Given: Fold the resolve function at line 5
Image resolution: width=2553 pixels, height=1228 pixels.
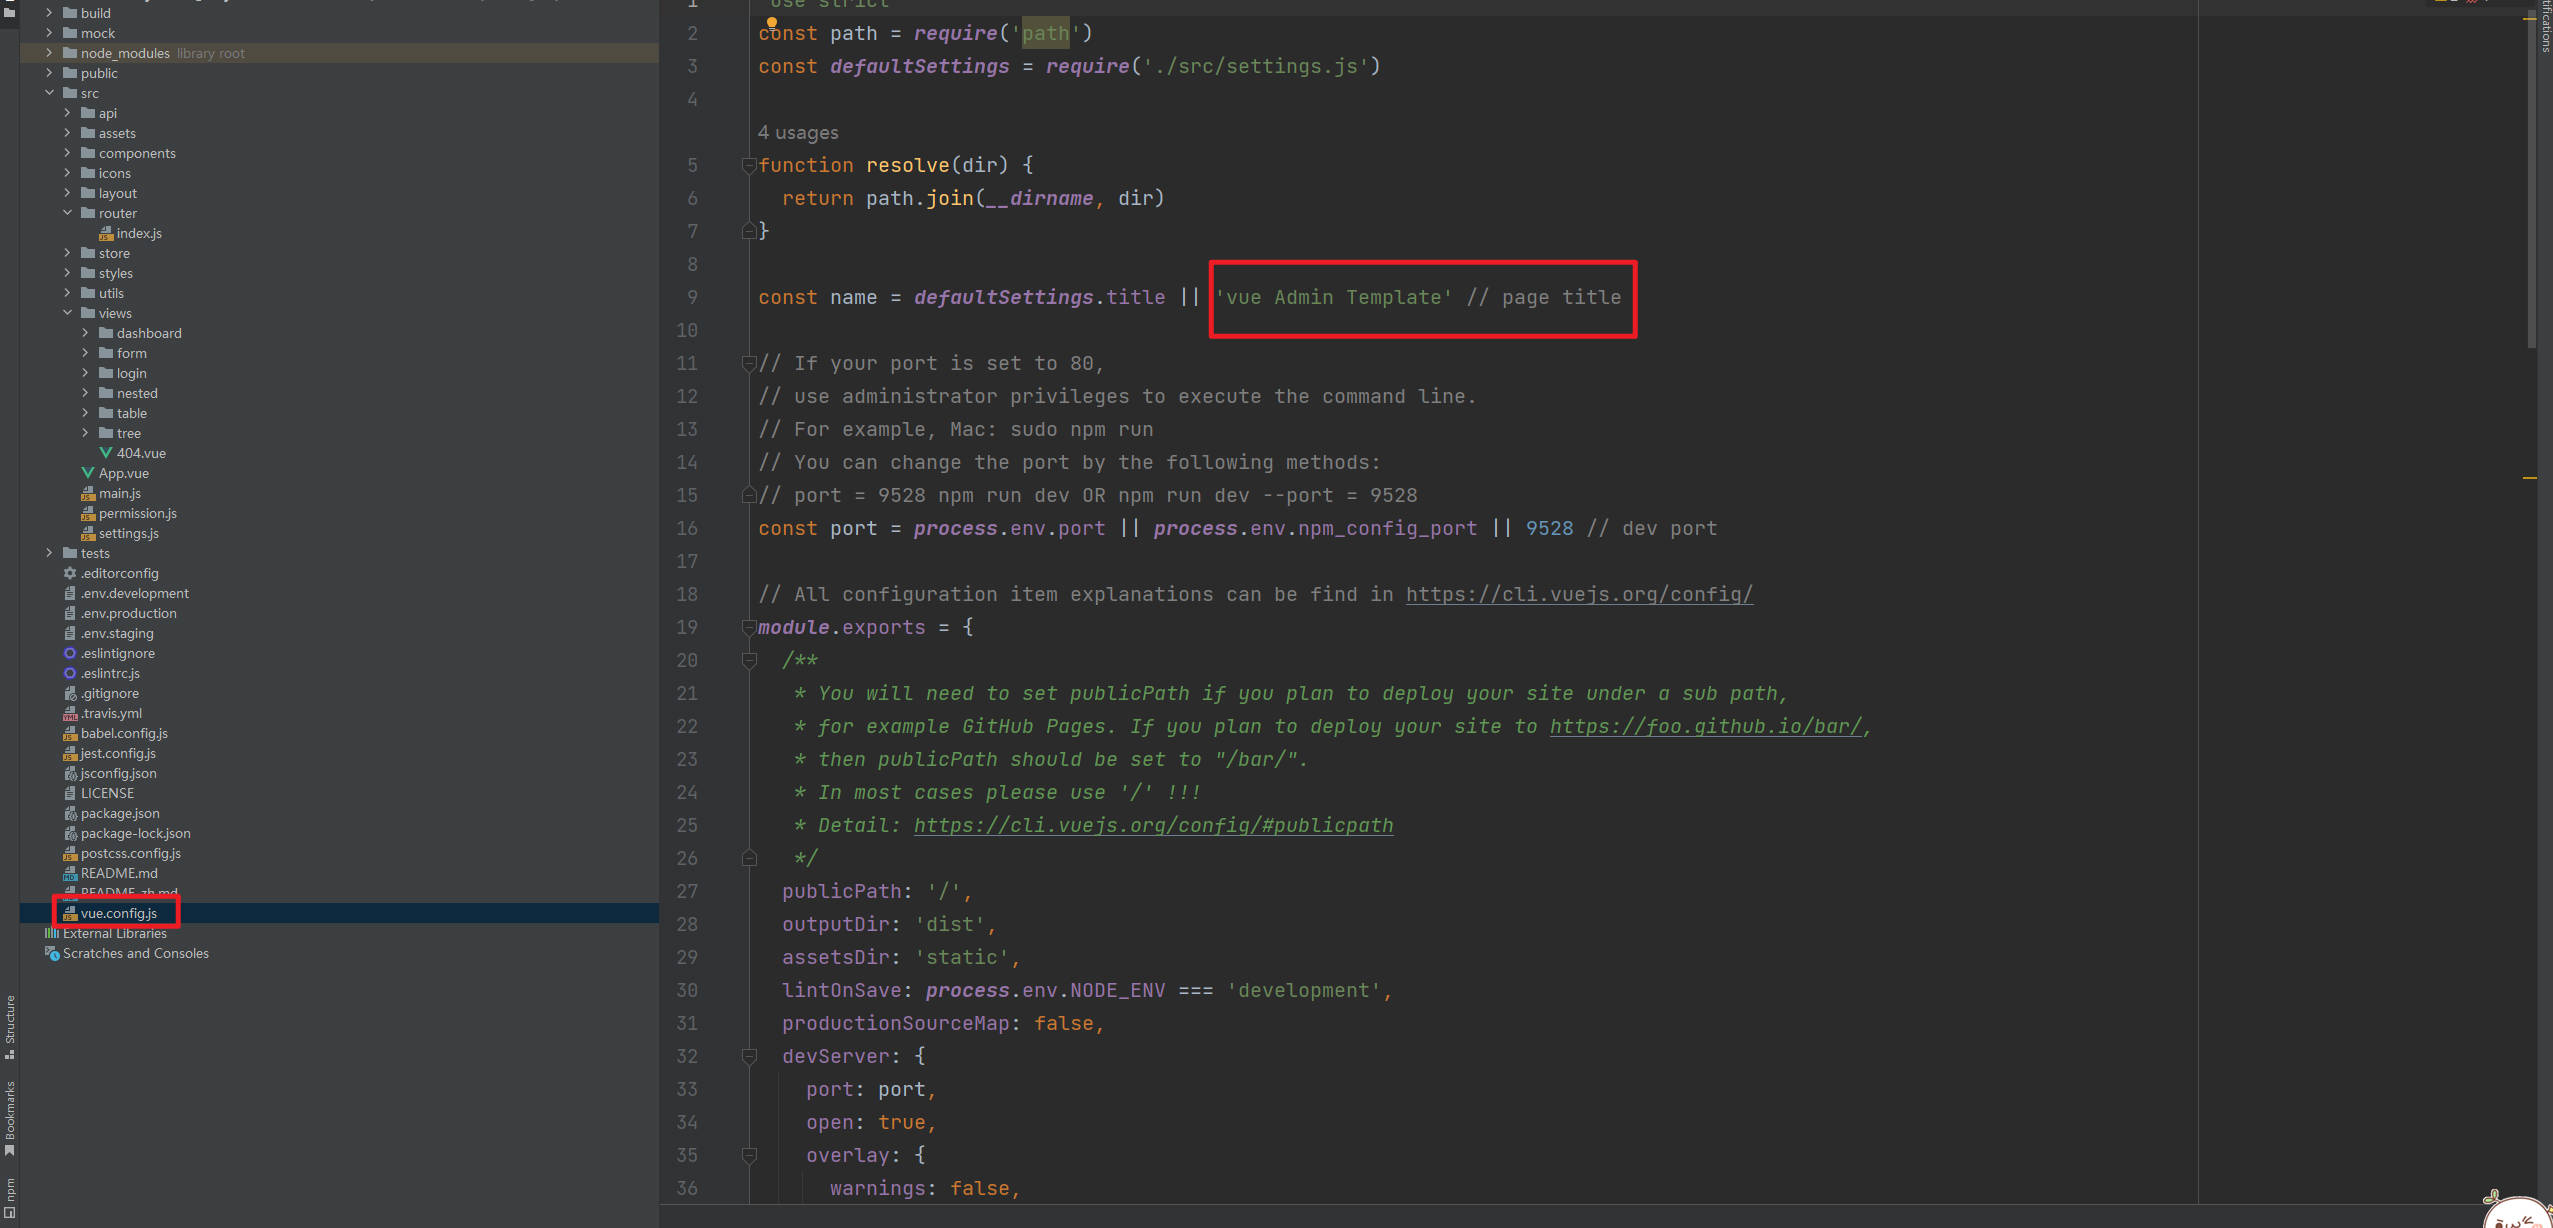Looking at the screenshot, I should coord(748,165).
